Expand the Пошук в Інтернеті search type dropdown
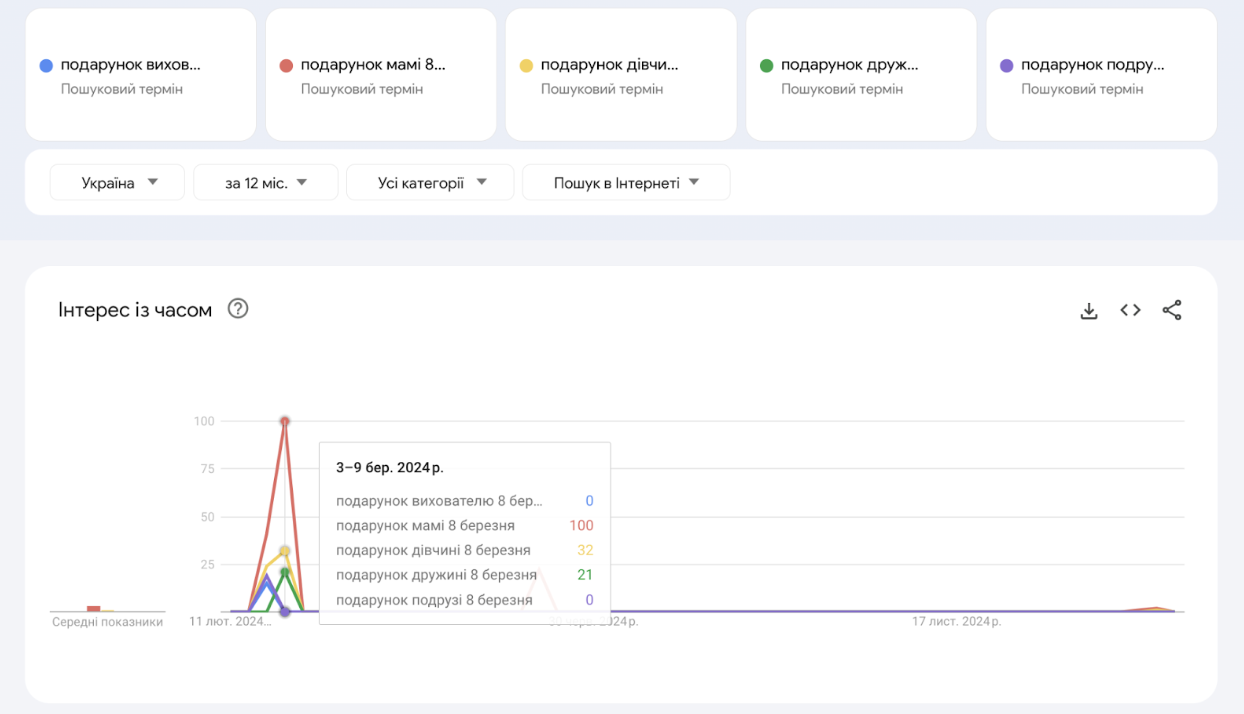Viewport: 1244px width, 714px height. coord(626,183)
